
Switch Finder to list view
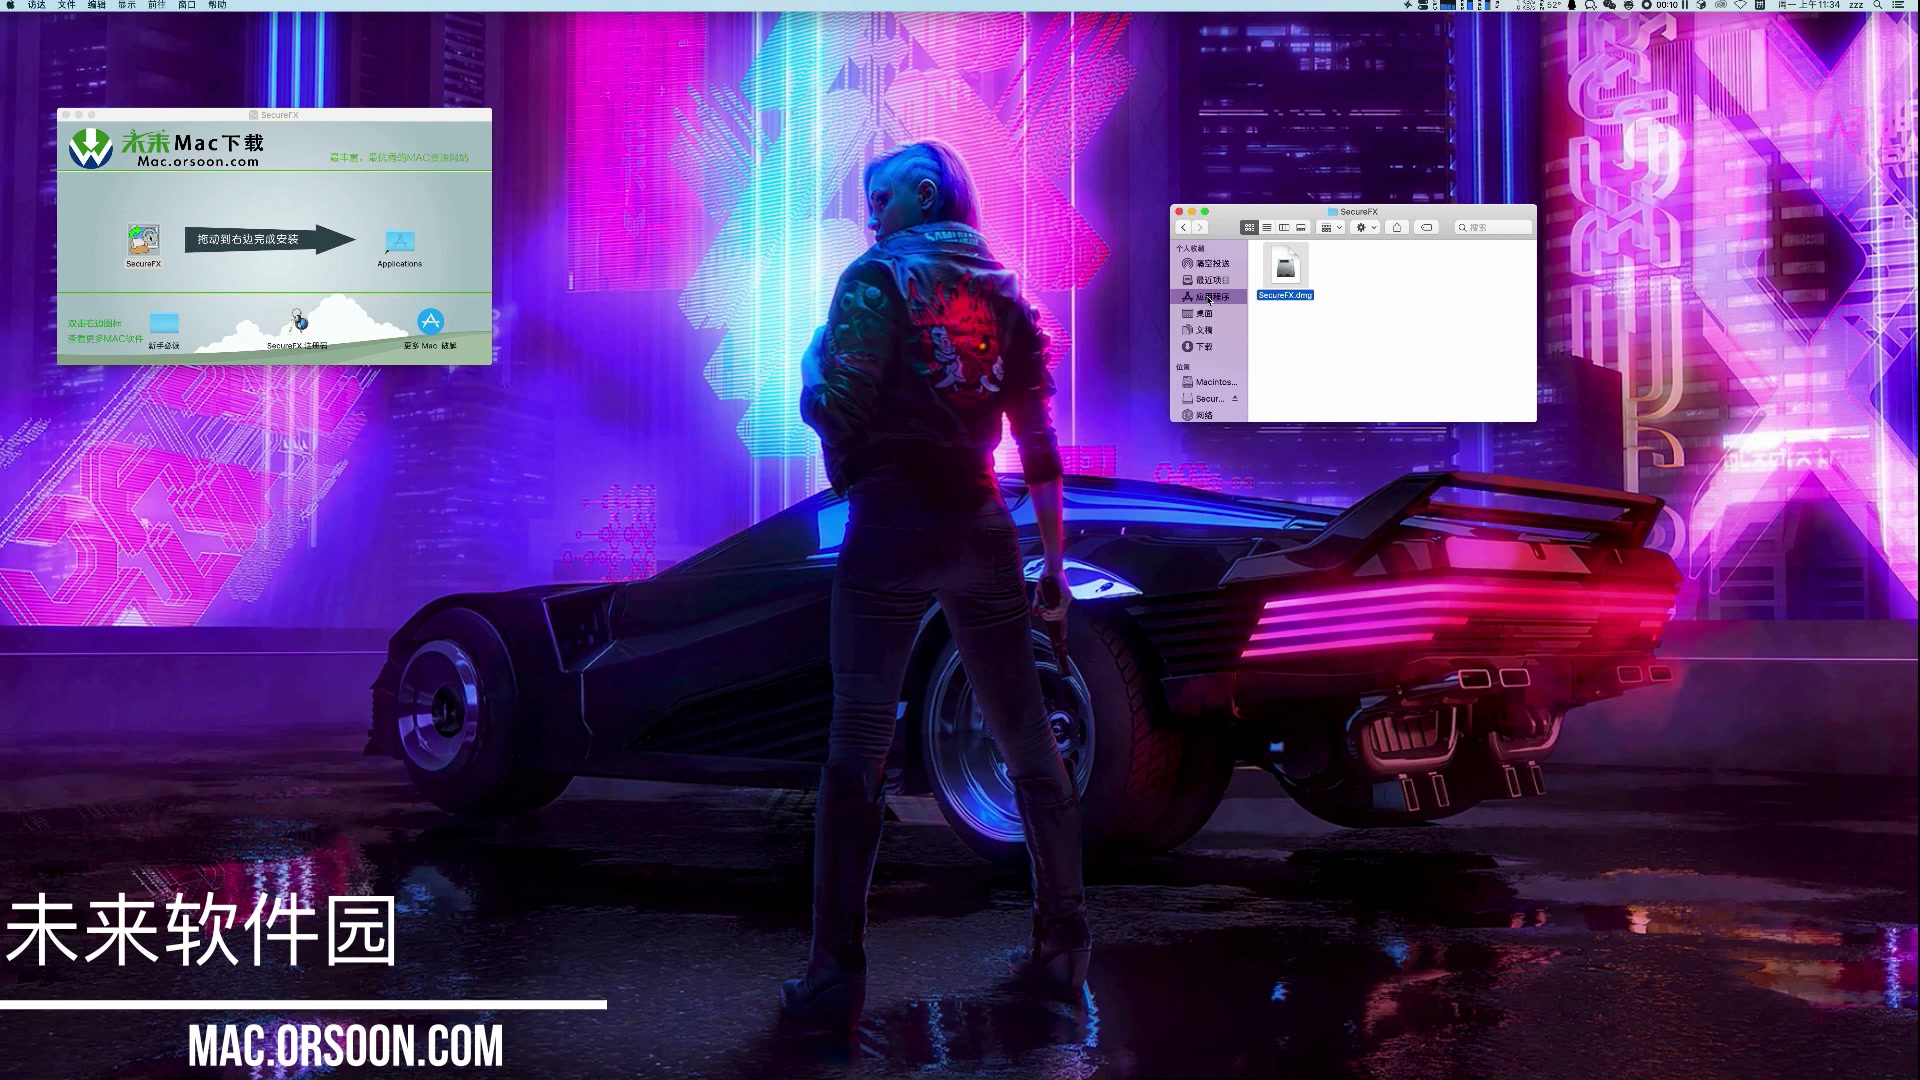[1266, 227]
